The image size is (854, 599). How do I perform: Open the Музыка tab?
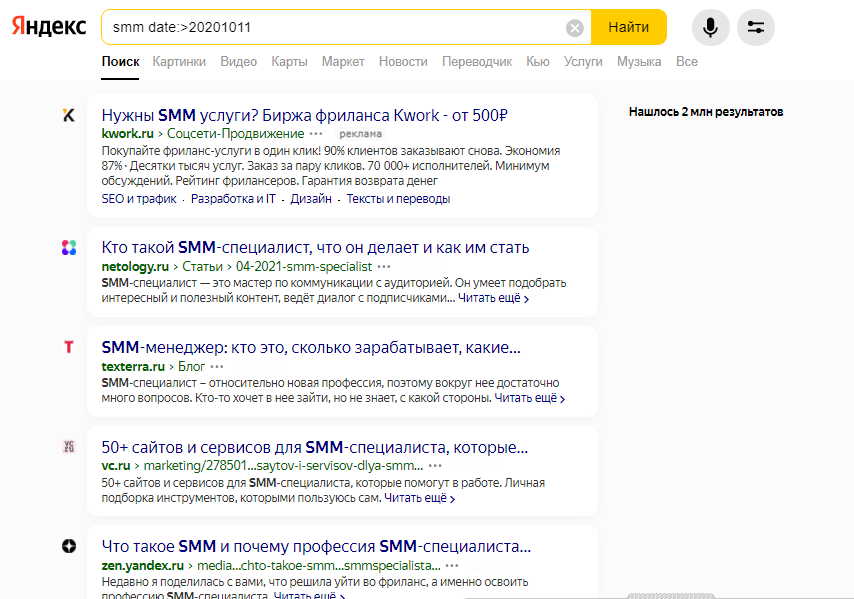click(x=639, y=62)
